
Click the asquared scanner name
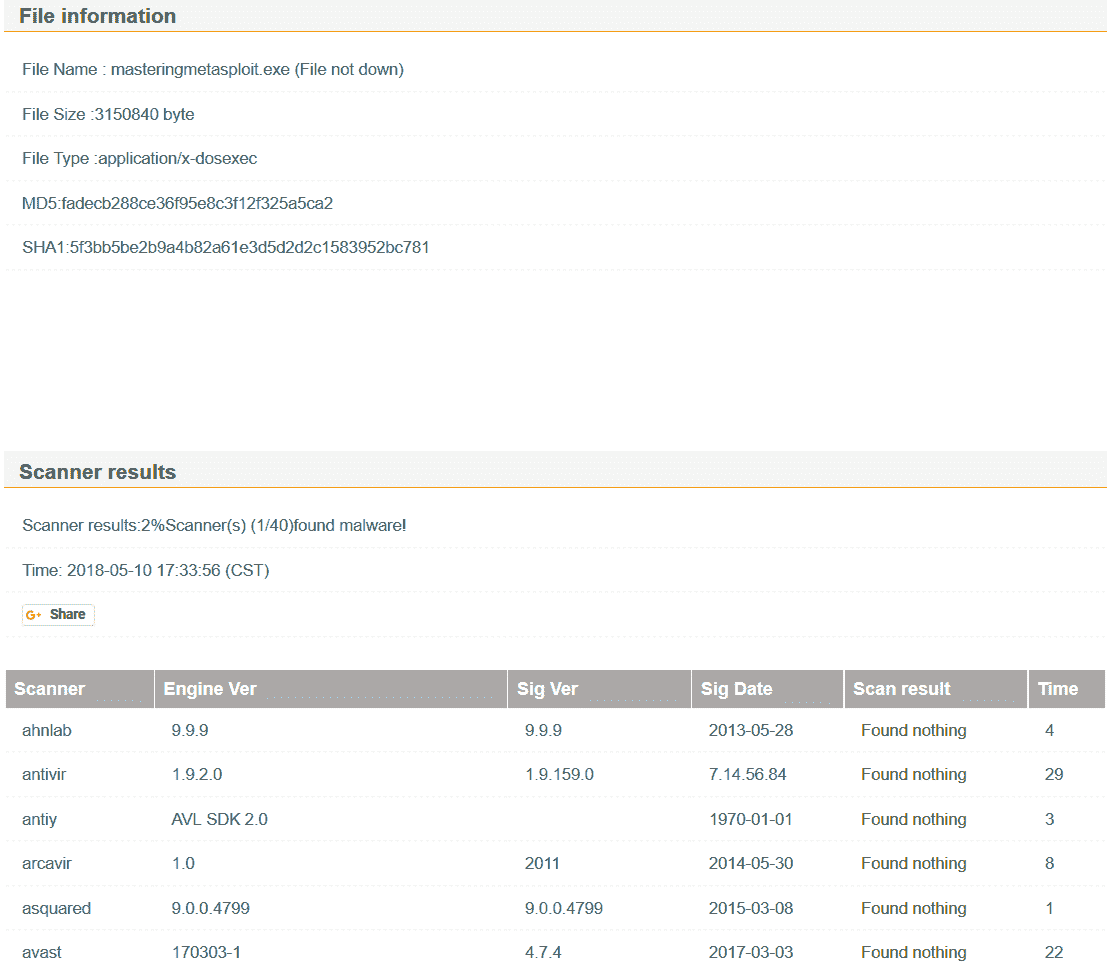pos(57,908)
